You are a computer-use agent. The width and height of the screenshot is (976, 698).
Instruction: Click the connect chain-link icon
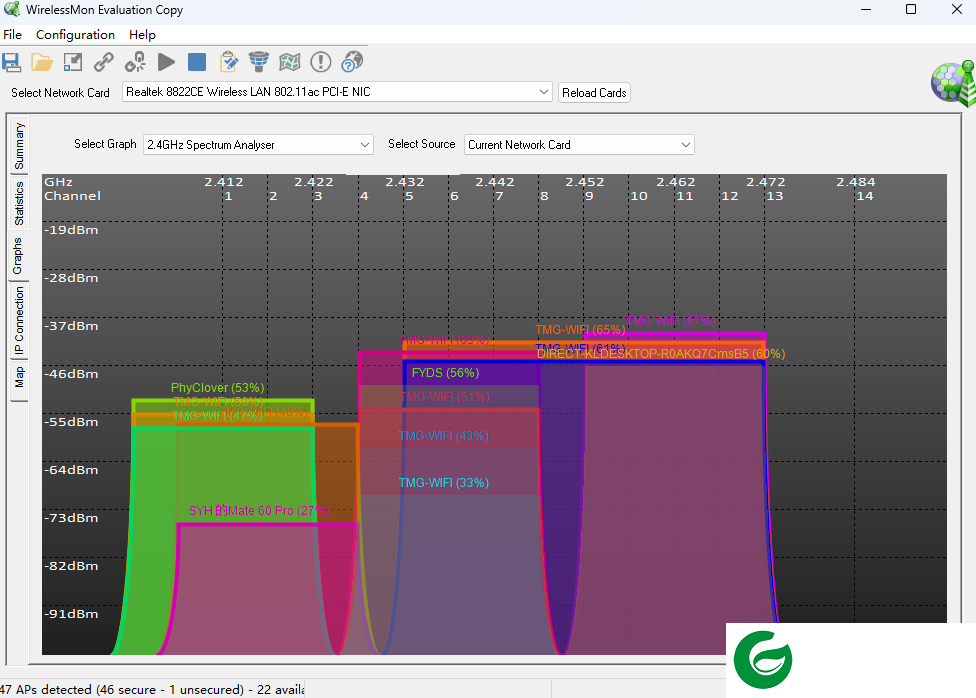point(104,62)
